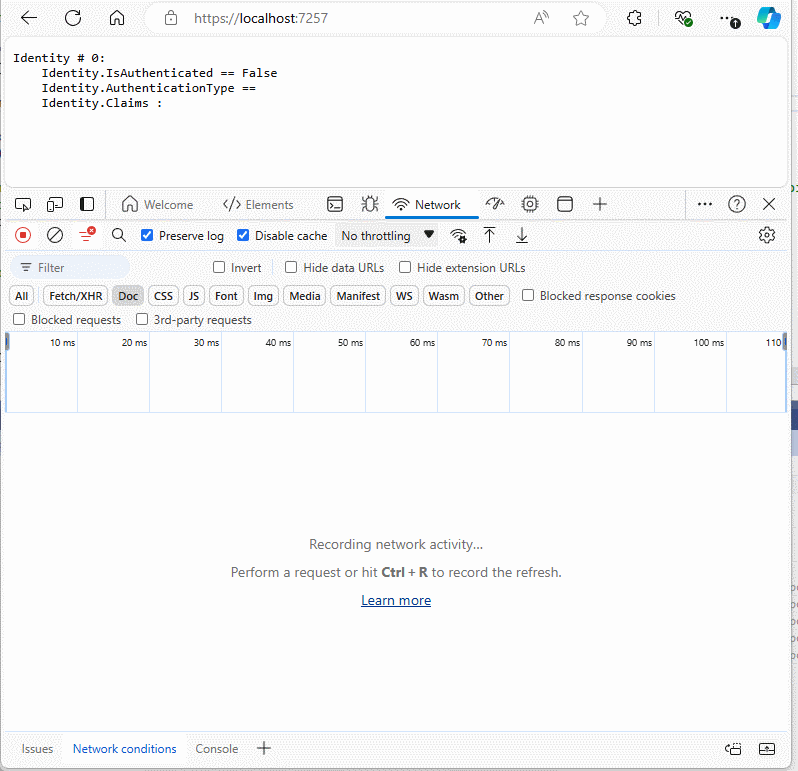The image size is (798, 771).
Task: Open the Network conditions quick view tab
Action: 125,749
